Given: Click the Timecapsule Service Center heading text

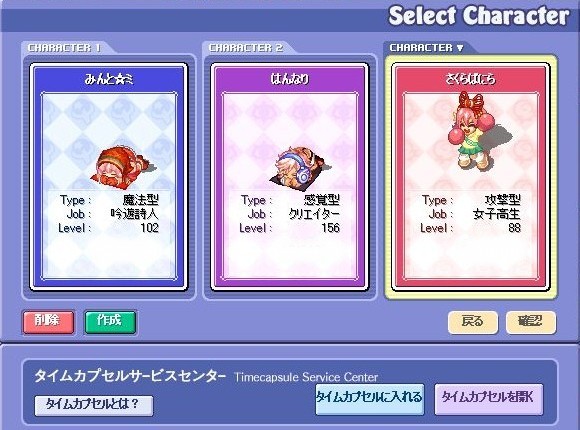Looking at the screenshot, I should 306,377.
